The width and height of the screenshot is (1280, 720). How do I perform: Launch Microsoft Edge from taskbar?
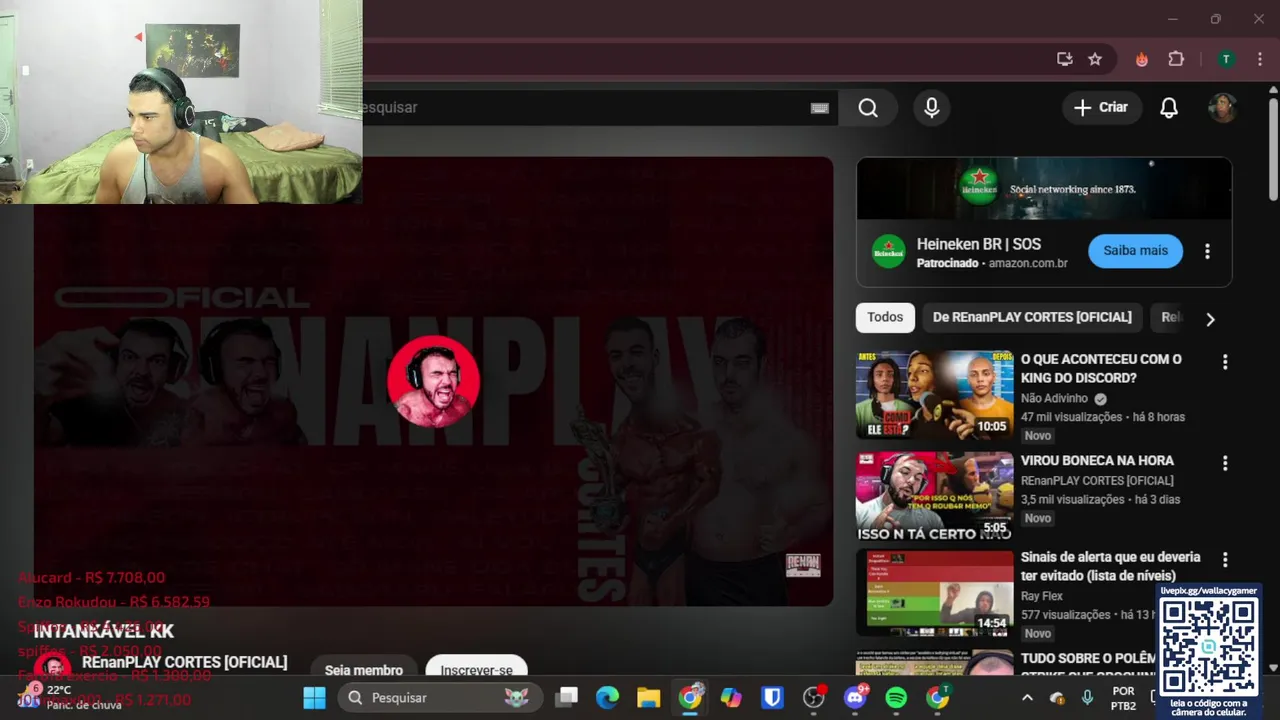tap(608, 698)
